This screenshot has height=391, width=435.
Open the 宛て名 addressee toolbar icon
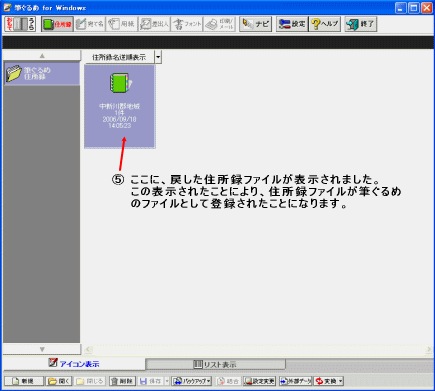point(90,24)
